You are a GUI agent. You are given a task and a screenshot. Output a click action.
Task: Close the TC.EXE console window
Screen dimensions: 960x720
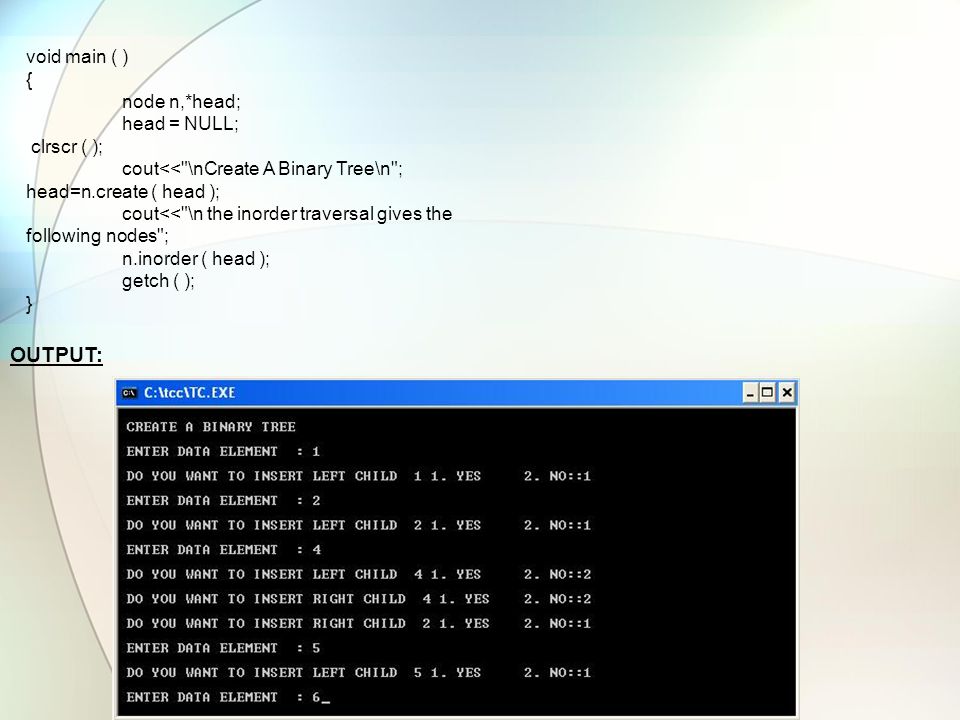787,392
